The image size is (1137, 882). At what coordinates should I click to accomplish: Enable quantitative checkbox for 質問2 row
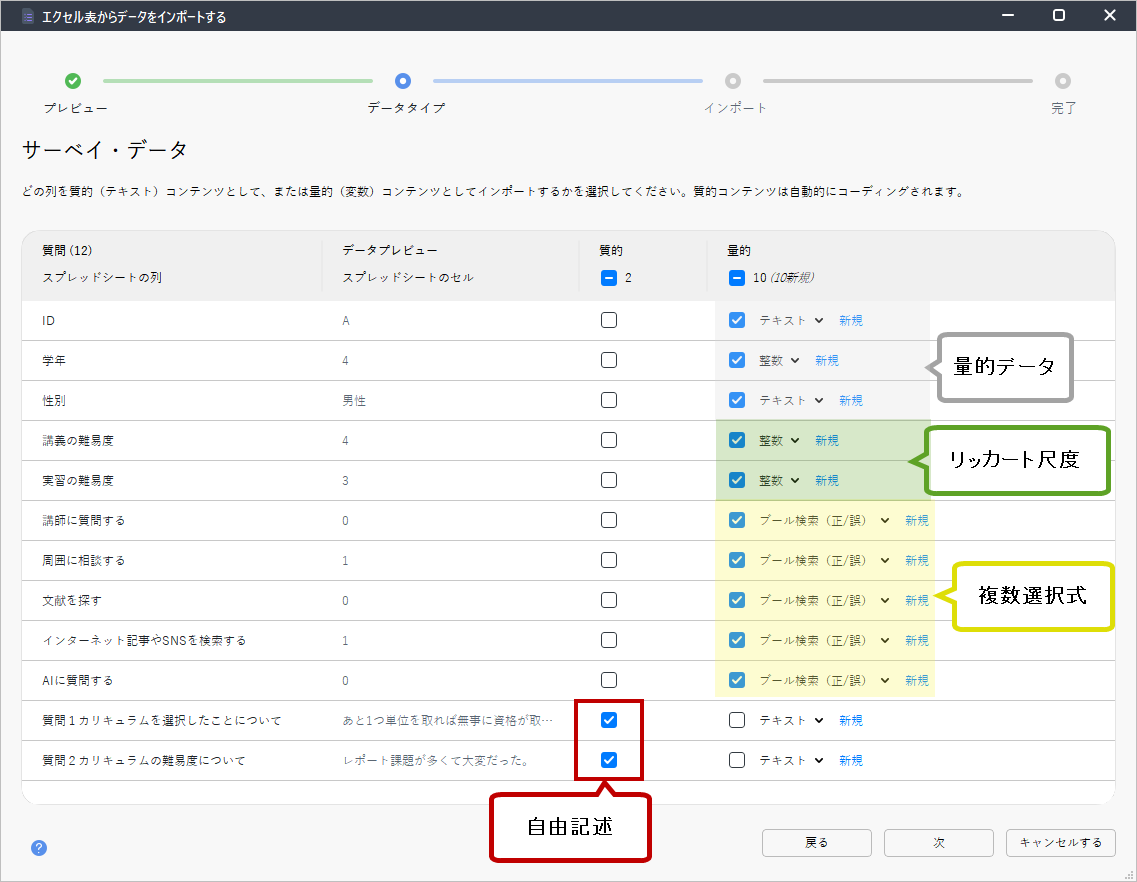[x=737, y=760]
